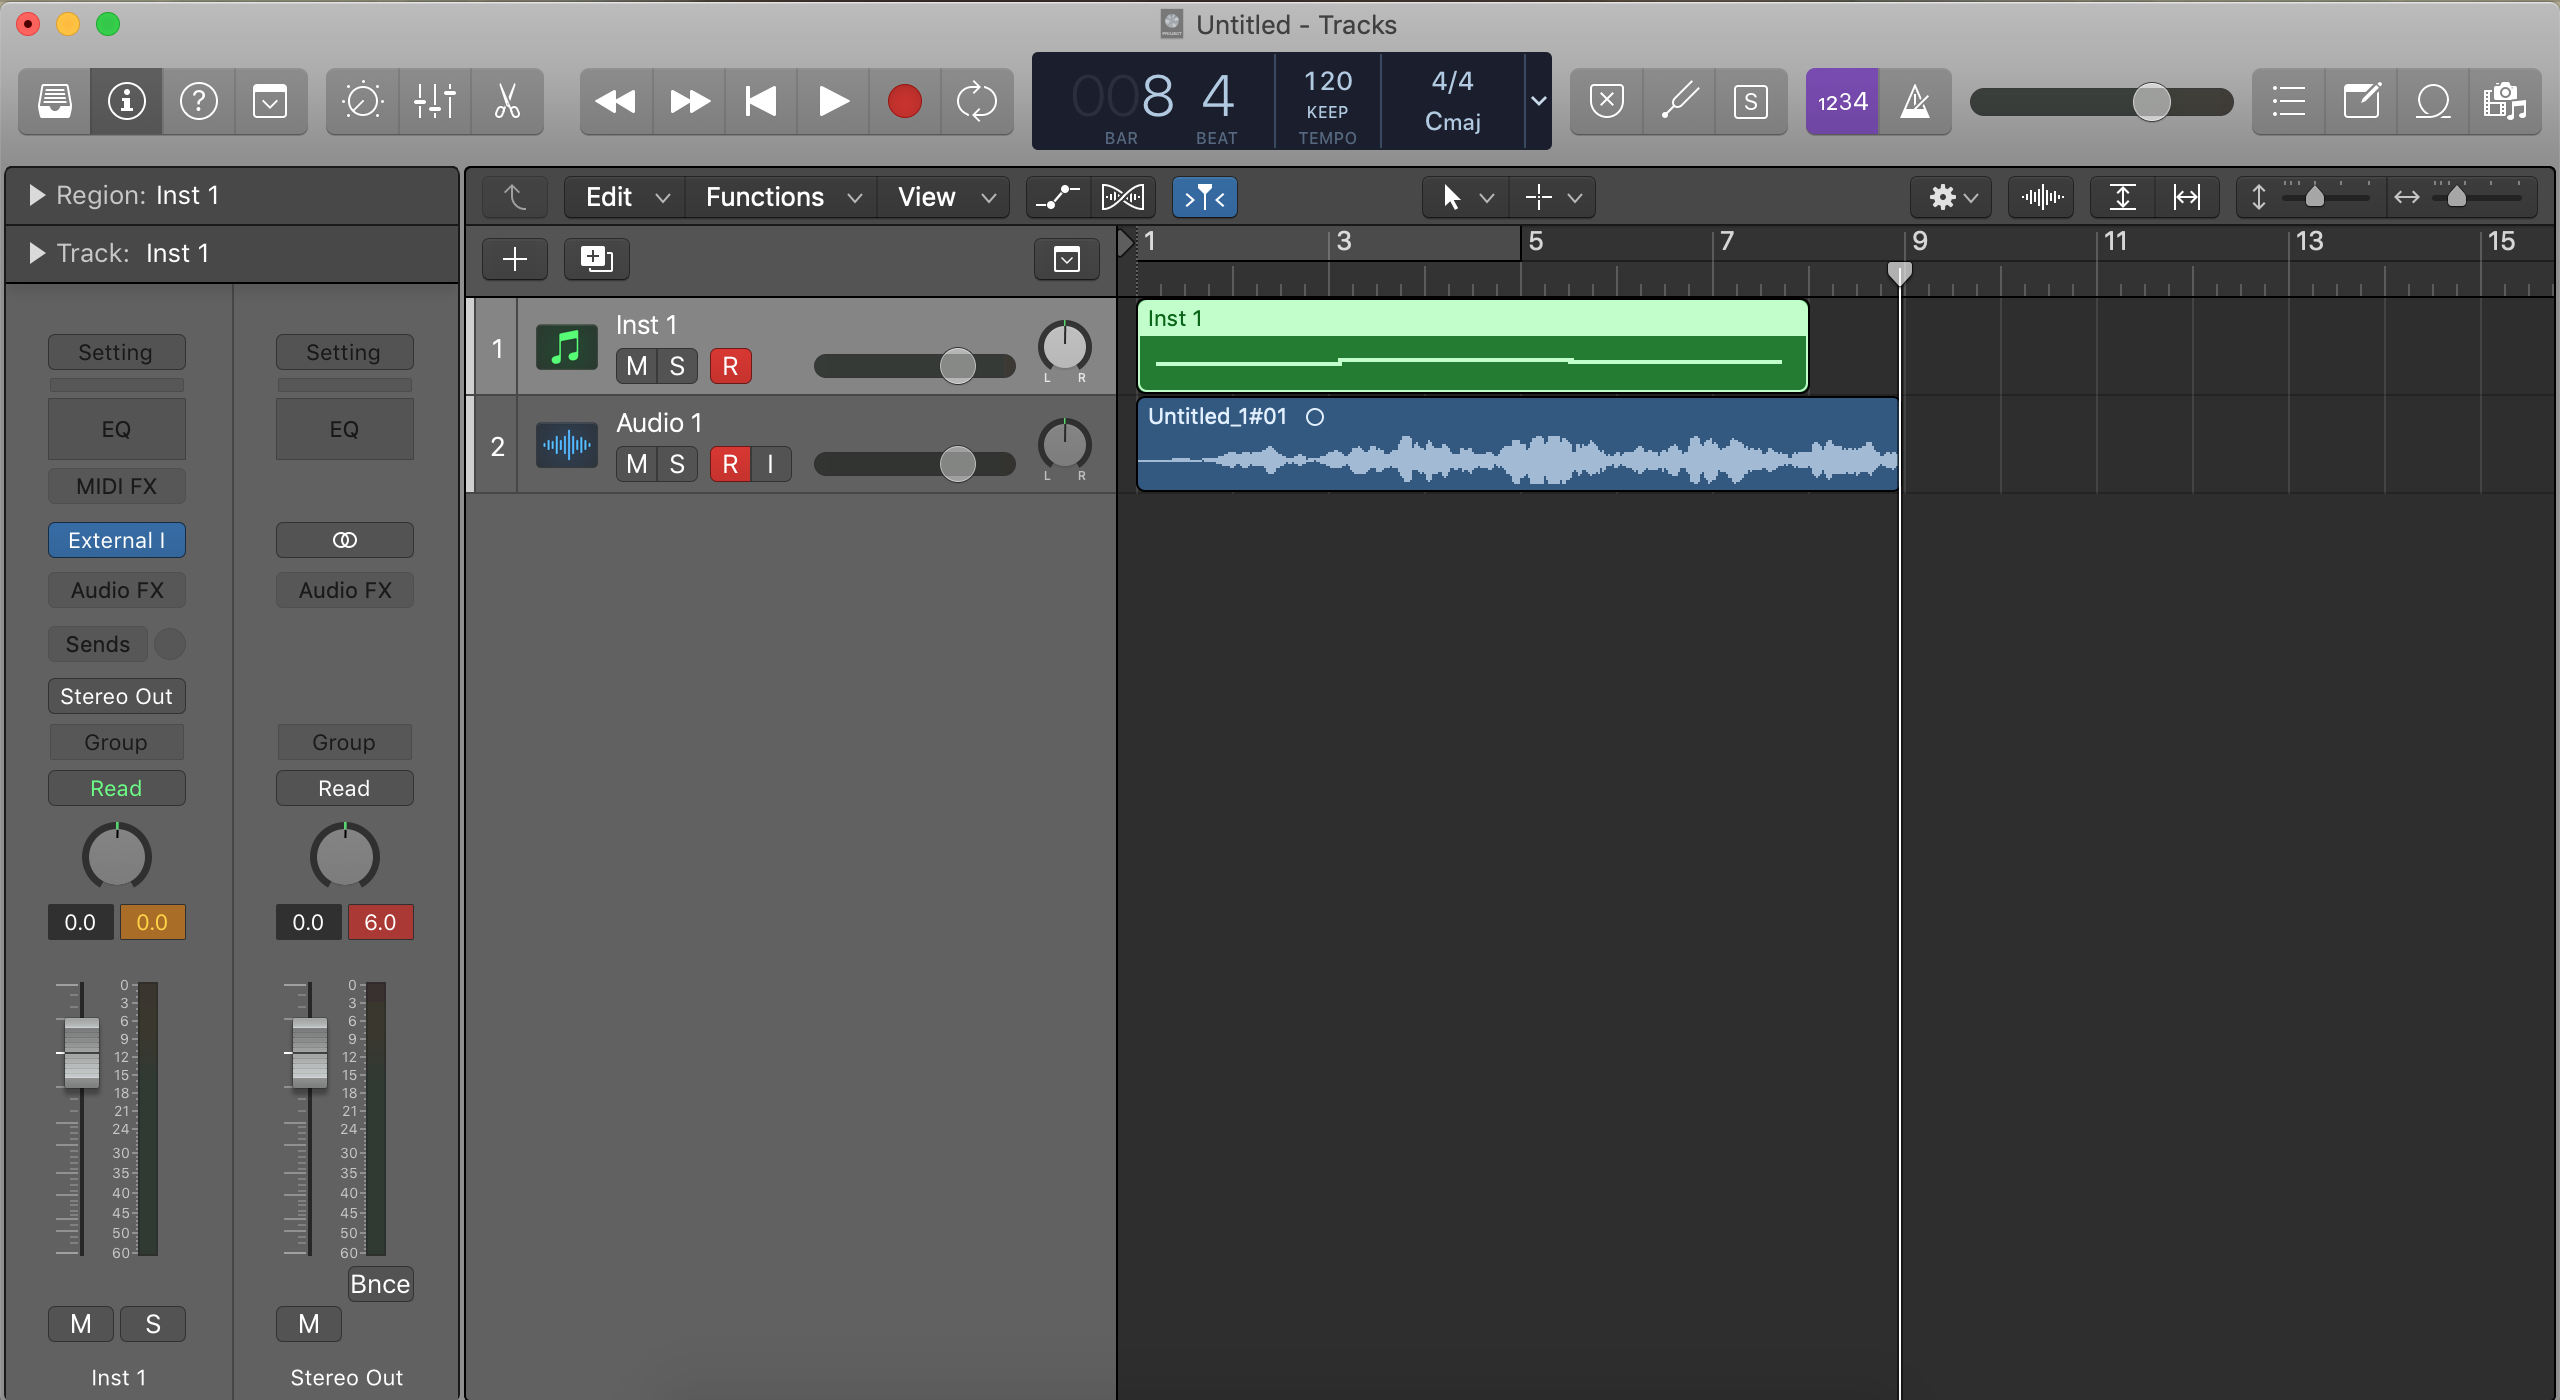Click the Inst 1 track instrument icon

click(x=567, y=347)
